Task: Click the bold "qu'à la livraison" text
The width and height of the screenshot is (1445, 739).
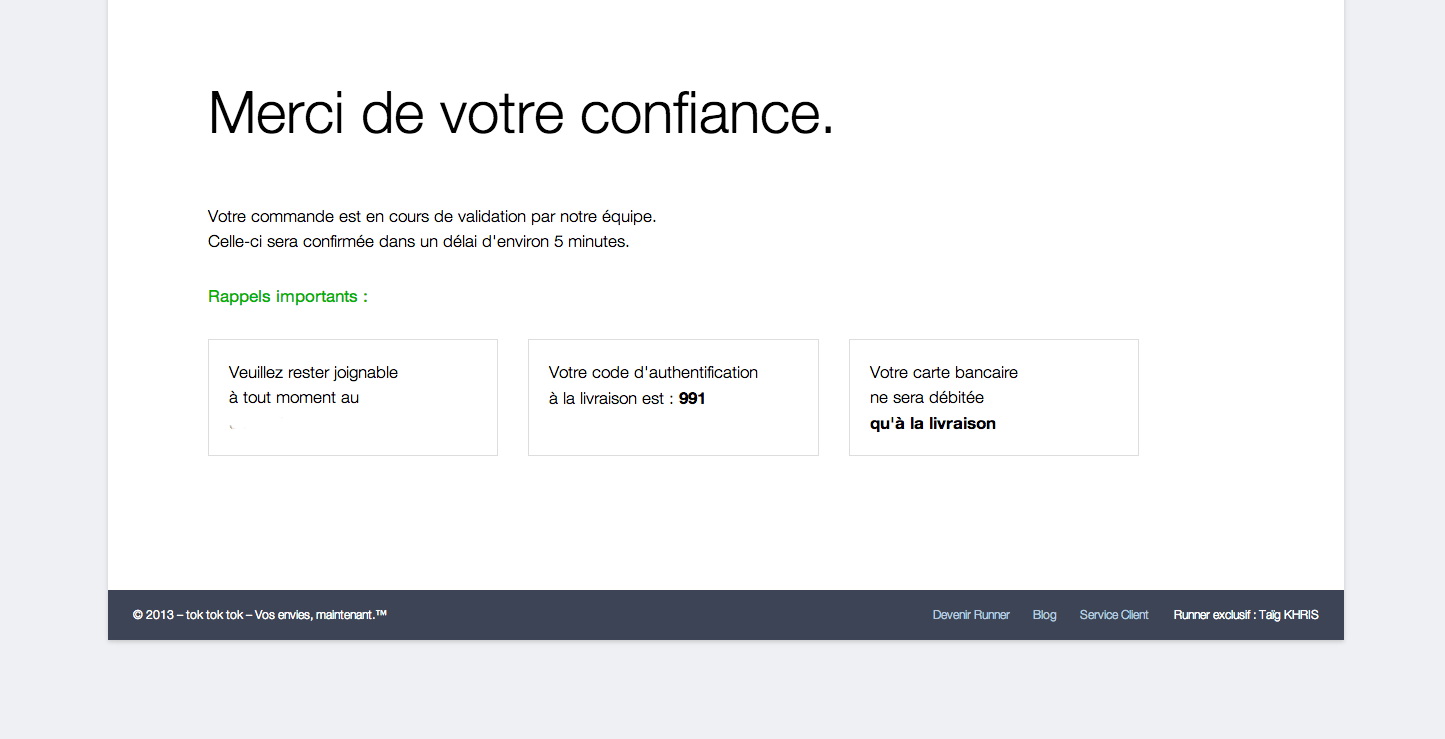Action: pos(932,424)
